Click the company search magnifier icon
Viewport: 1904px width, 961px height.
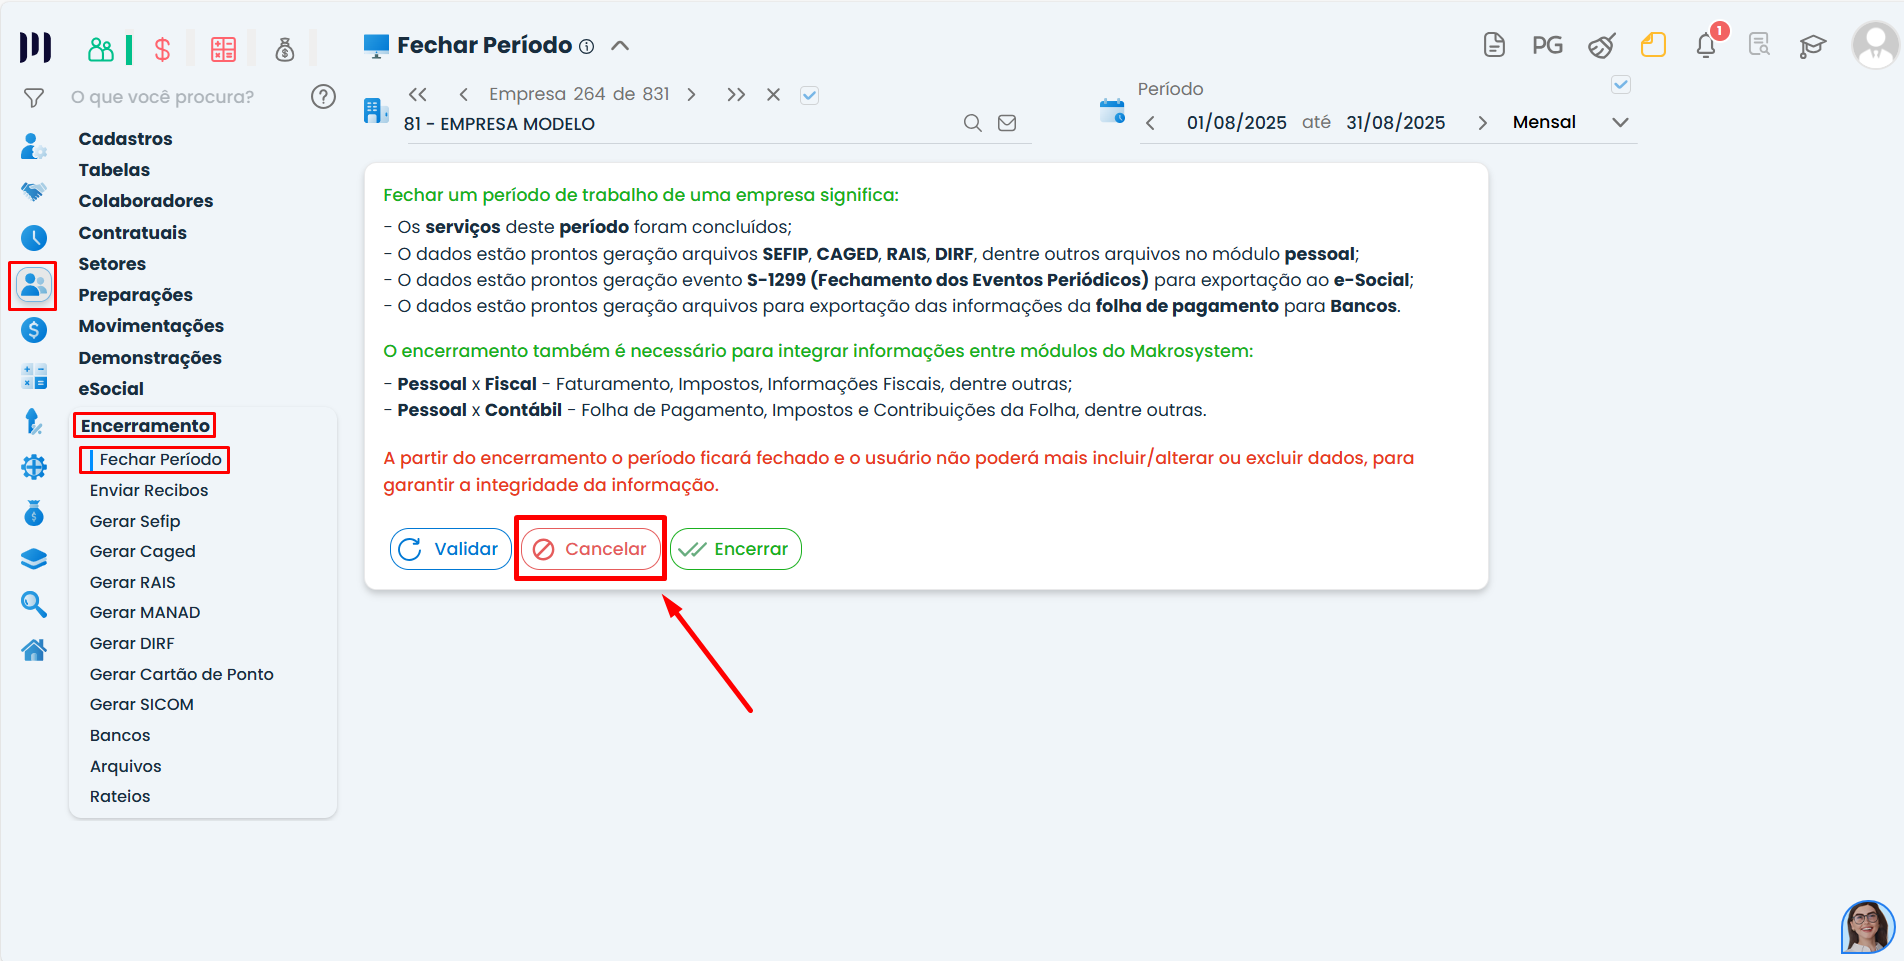pyautogui.click(x=972, y=123)
